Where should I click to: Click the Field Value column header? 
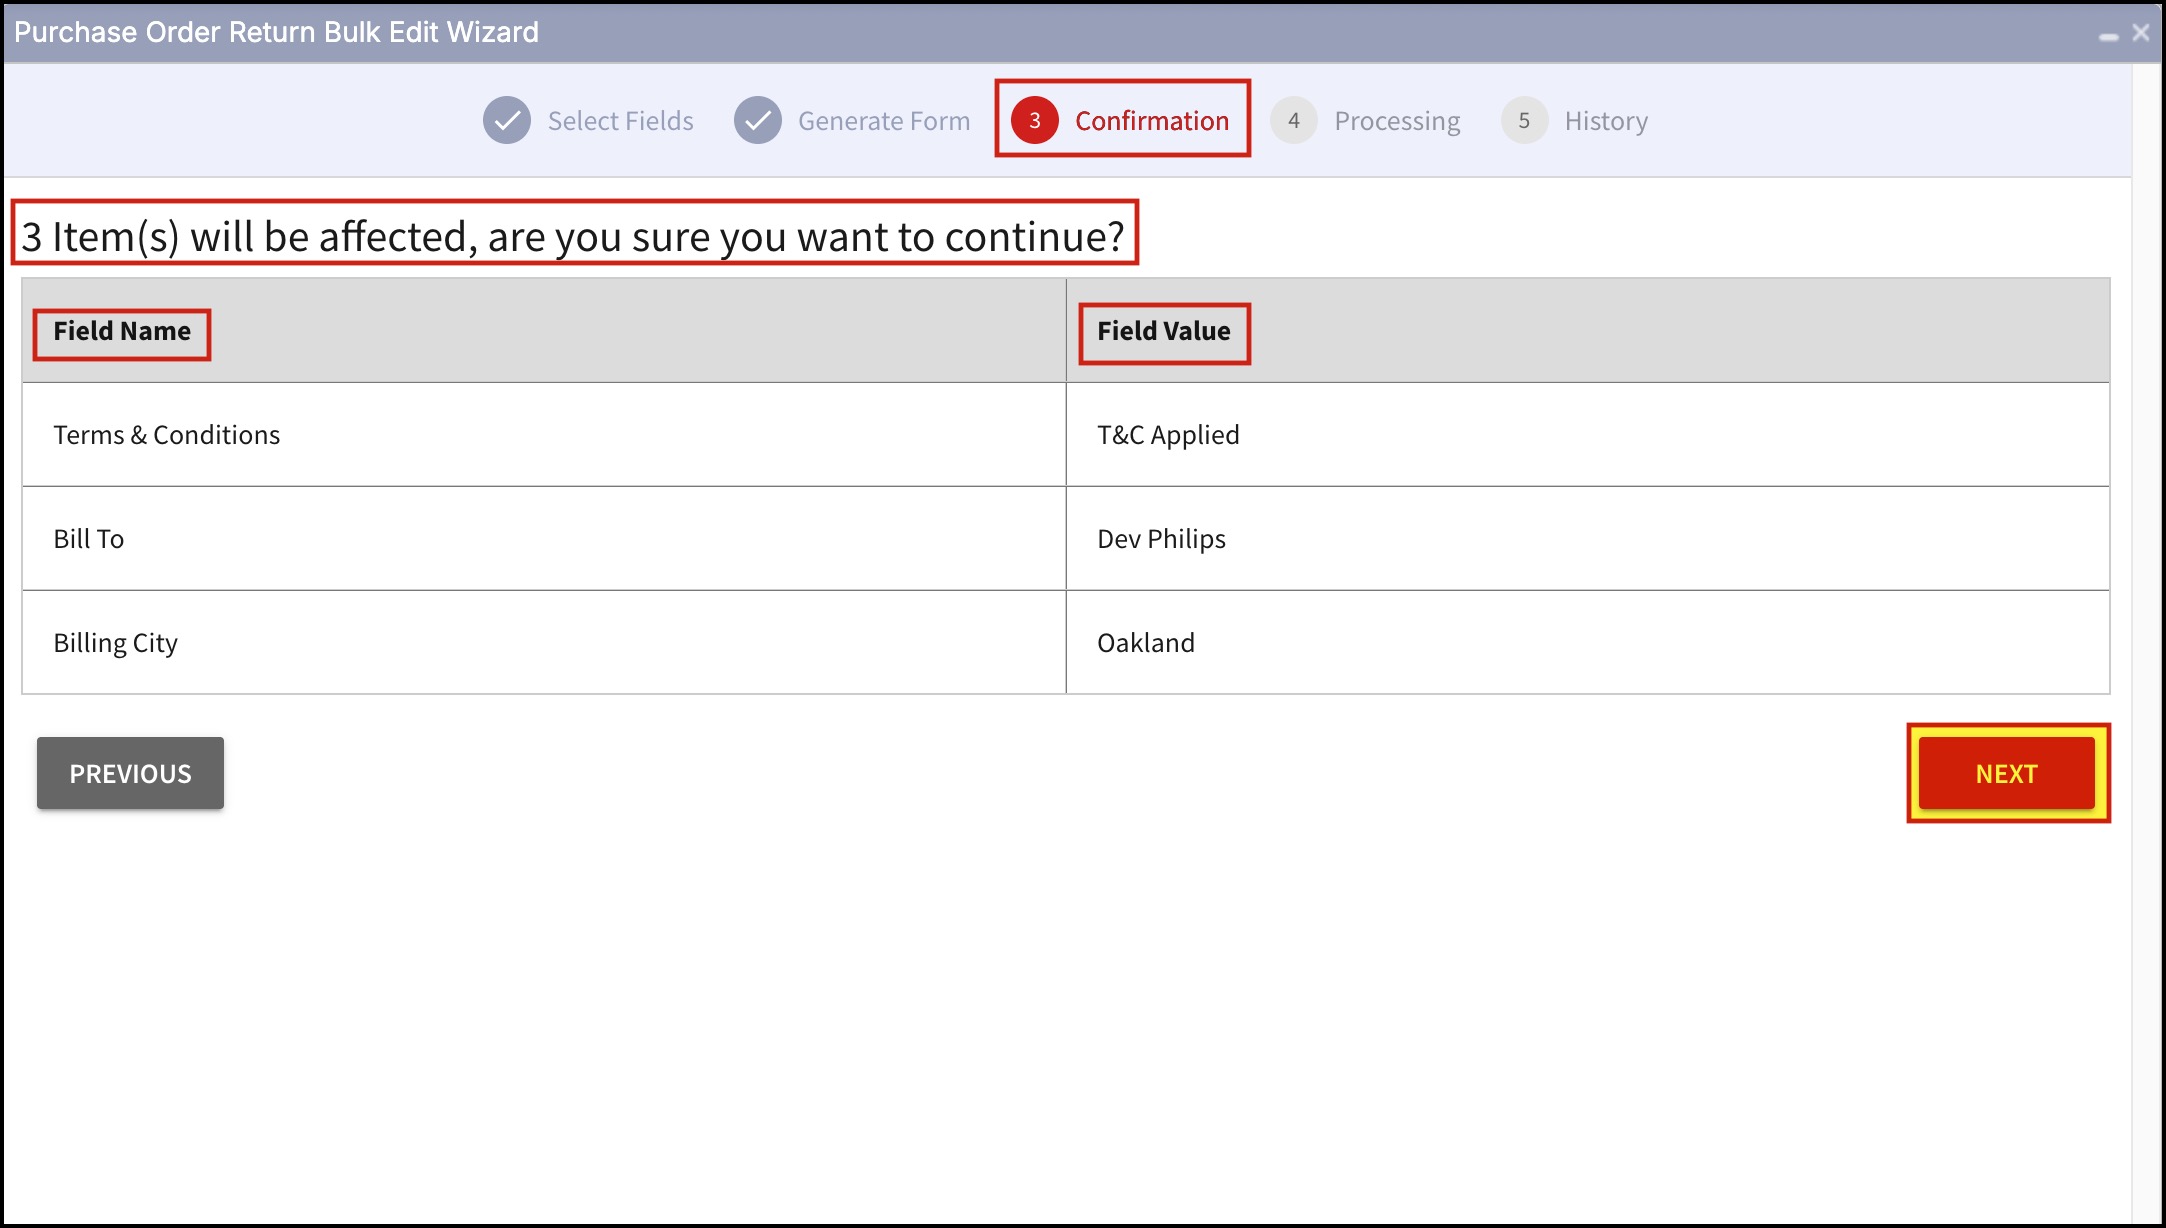pos(1164,332)
